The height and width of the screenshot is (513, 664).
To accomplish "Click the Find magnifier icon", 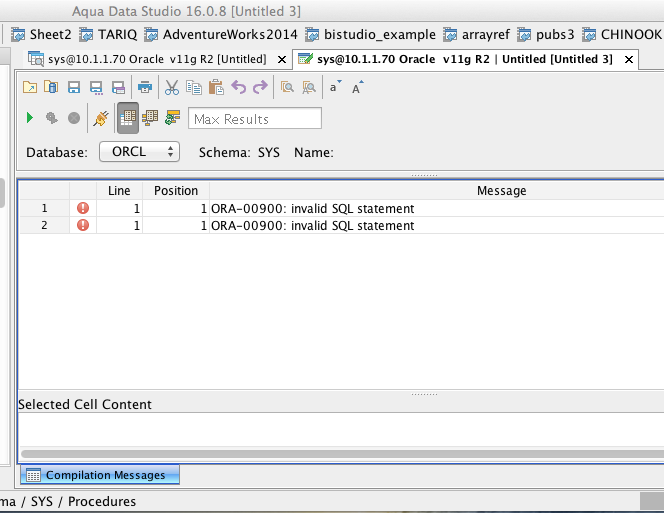I will click(287, 88).
